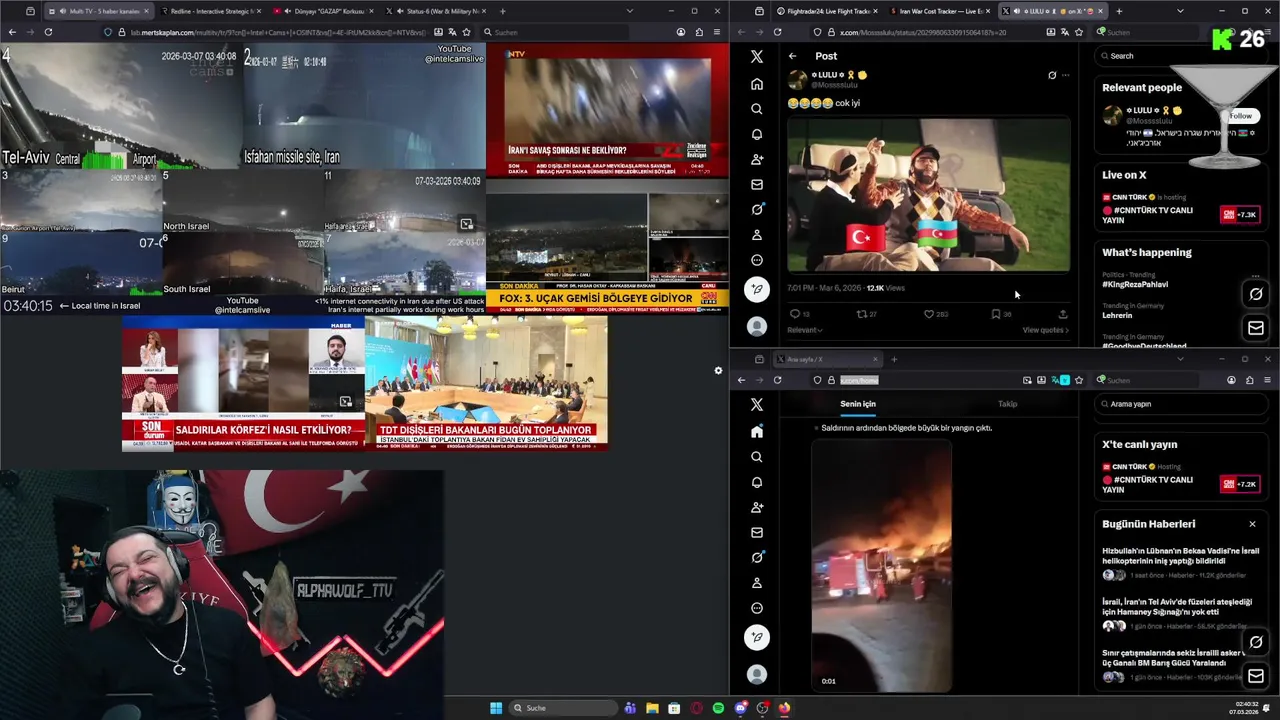
Task: Expand Relevant replies sort dropdown
Action: (804, 330)
